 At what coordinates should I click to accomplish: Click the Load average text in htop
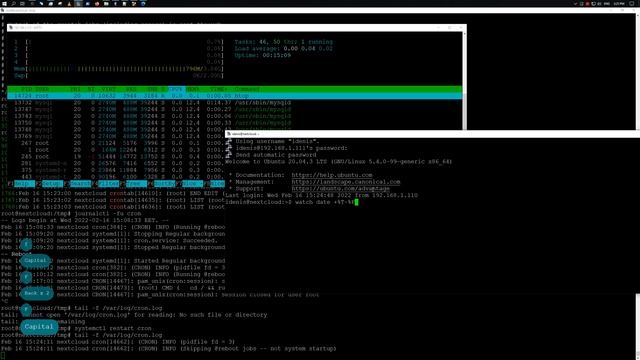click(x=284, y=49)
